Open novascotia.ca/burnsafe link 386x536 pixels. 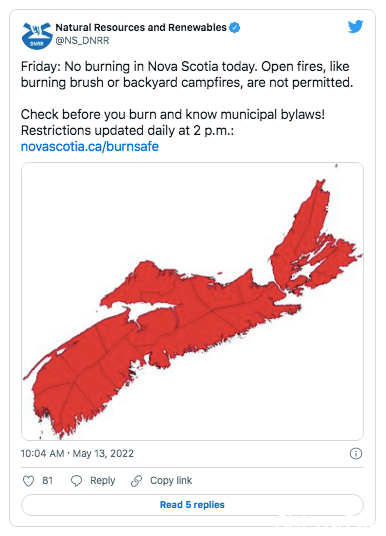(x=90, y=146)
